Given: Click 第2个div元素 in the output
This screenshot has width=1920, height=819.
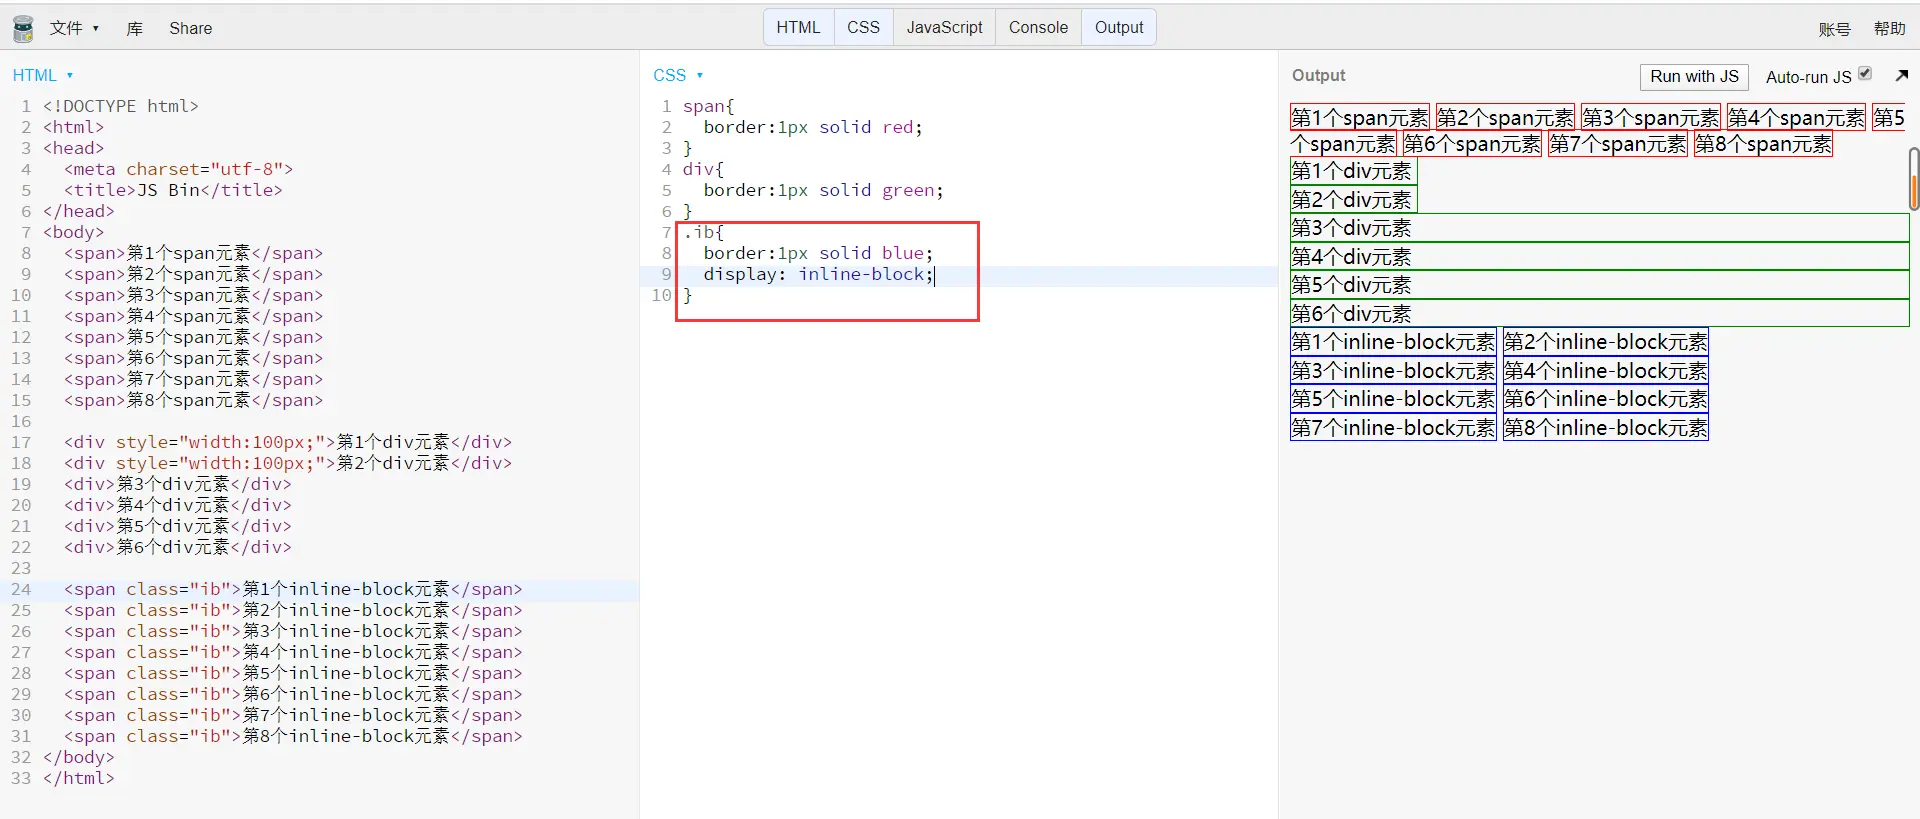Looking at the screenshot, I should point(1353,200).
